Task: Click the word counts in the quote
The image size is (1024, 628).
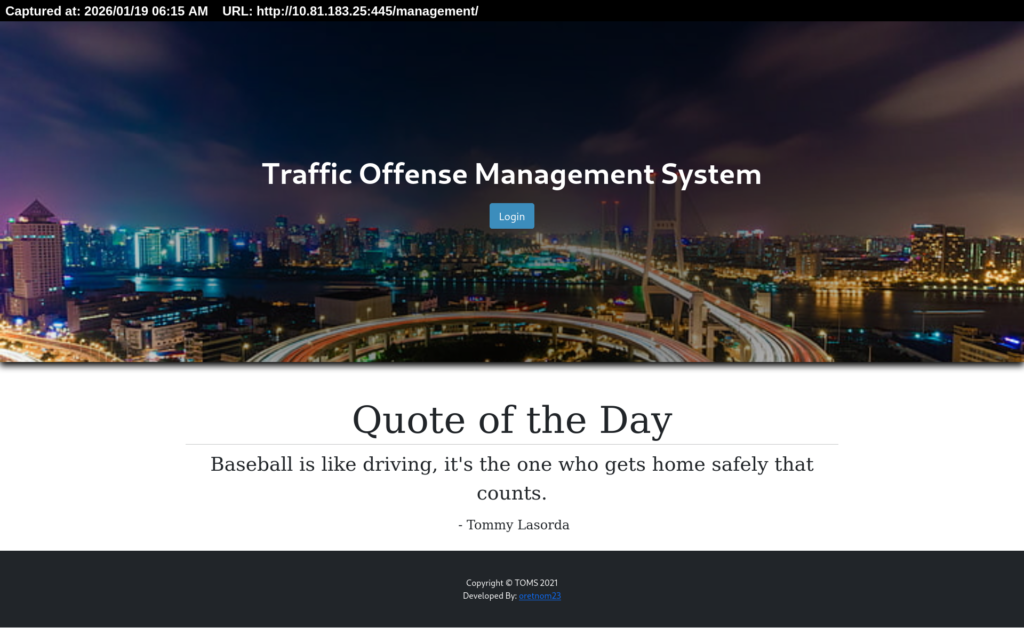Action: coord(511,494)
